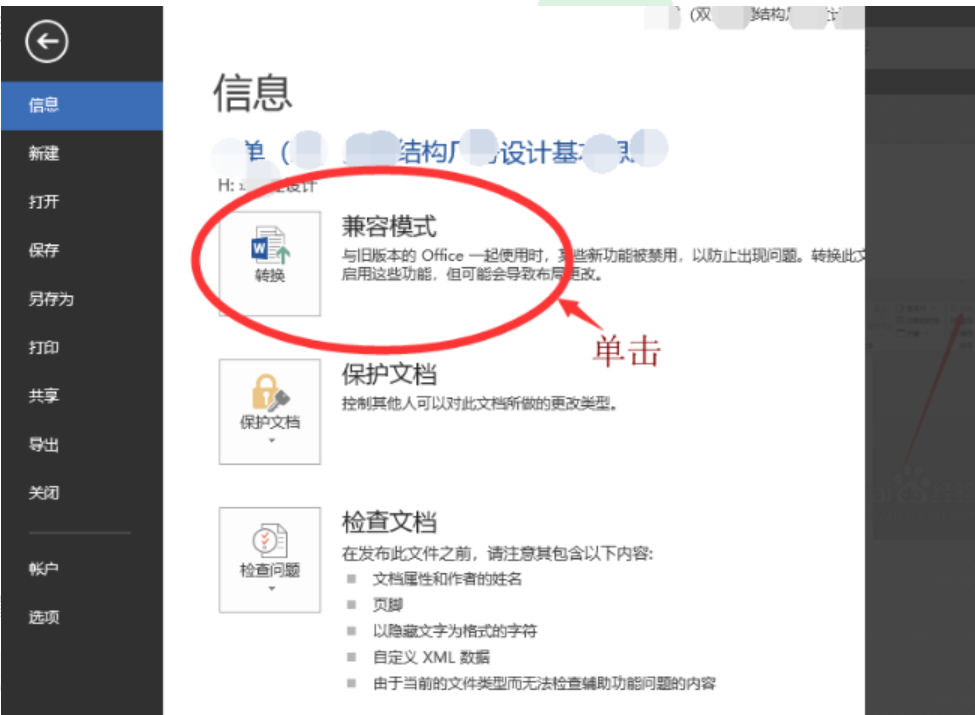Choose 打开 from the left sidebar

pyautogui.click(x=44, y=202)
